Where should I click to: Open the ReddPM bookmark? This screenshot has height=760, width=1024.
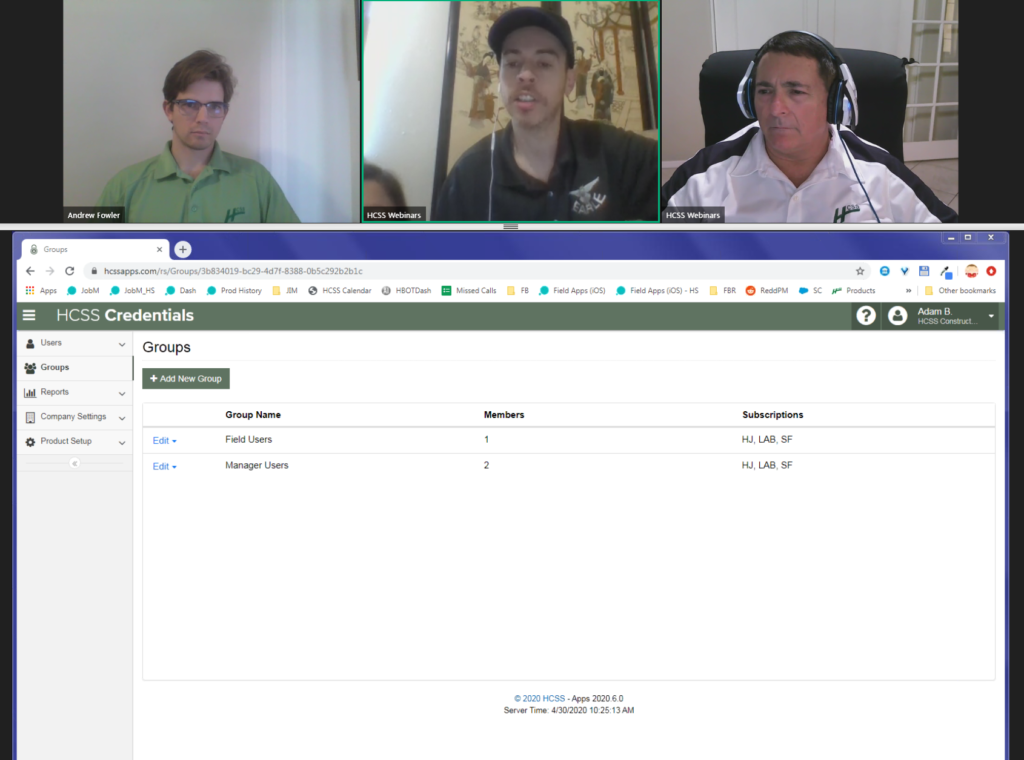pyautogui.click(x=767, y=291)
